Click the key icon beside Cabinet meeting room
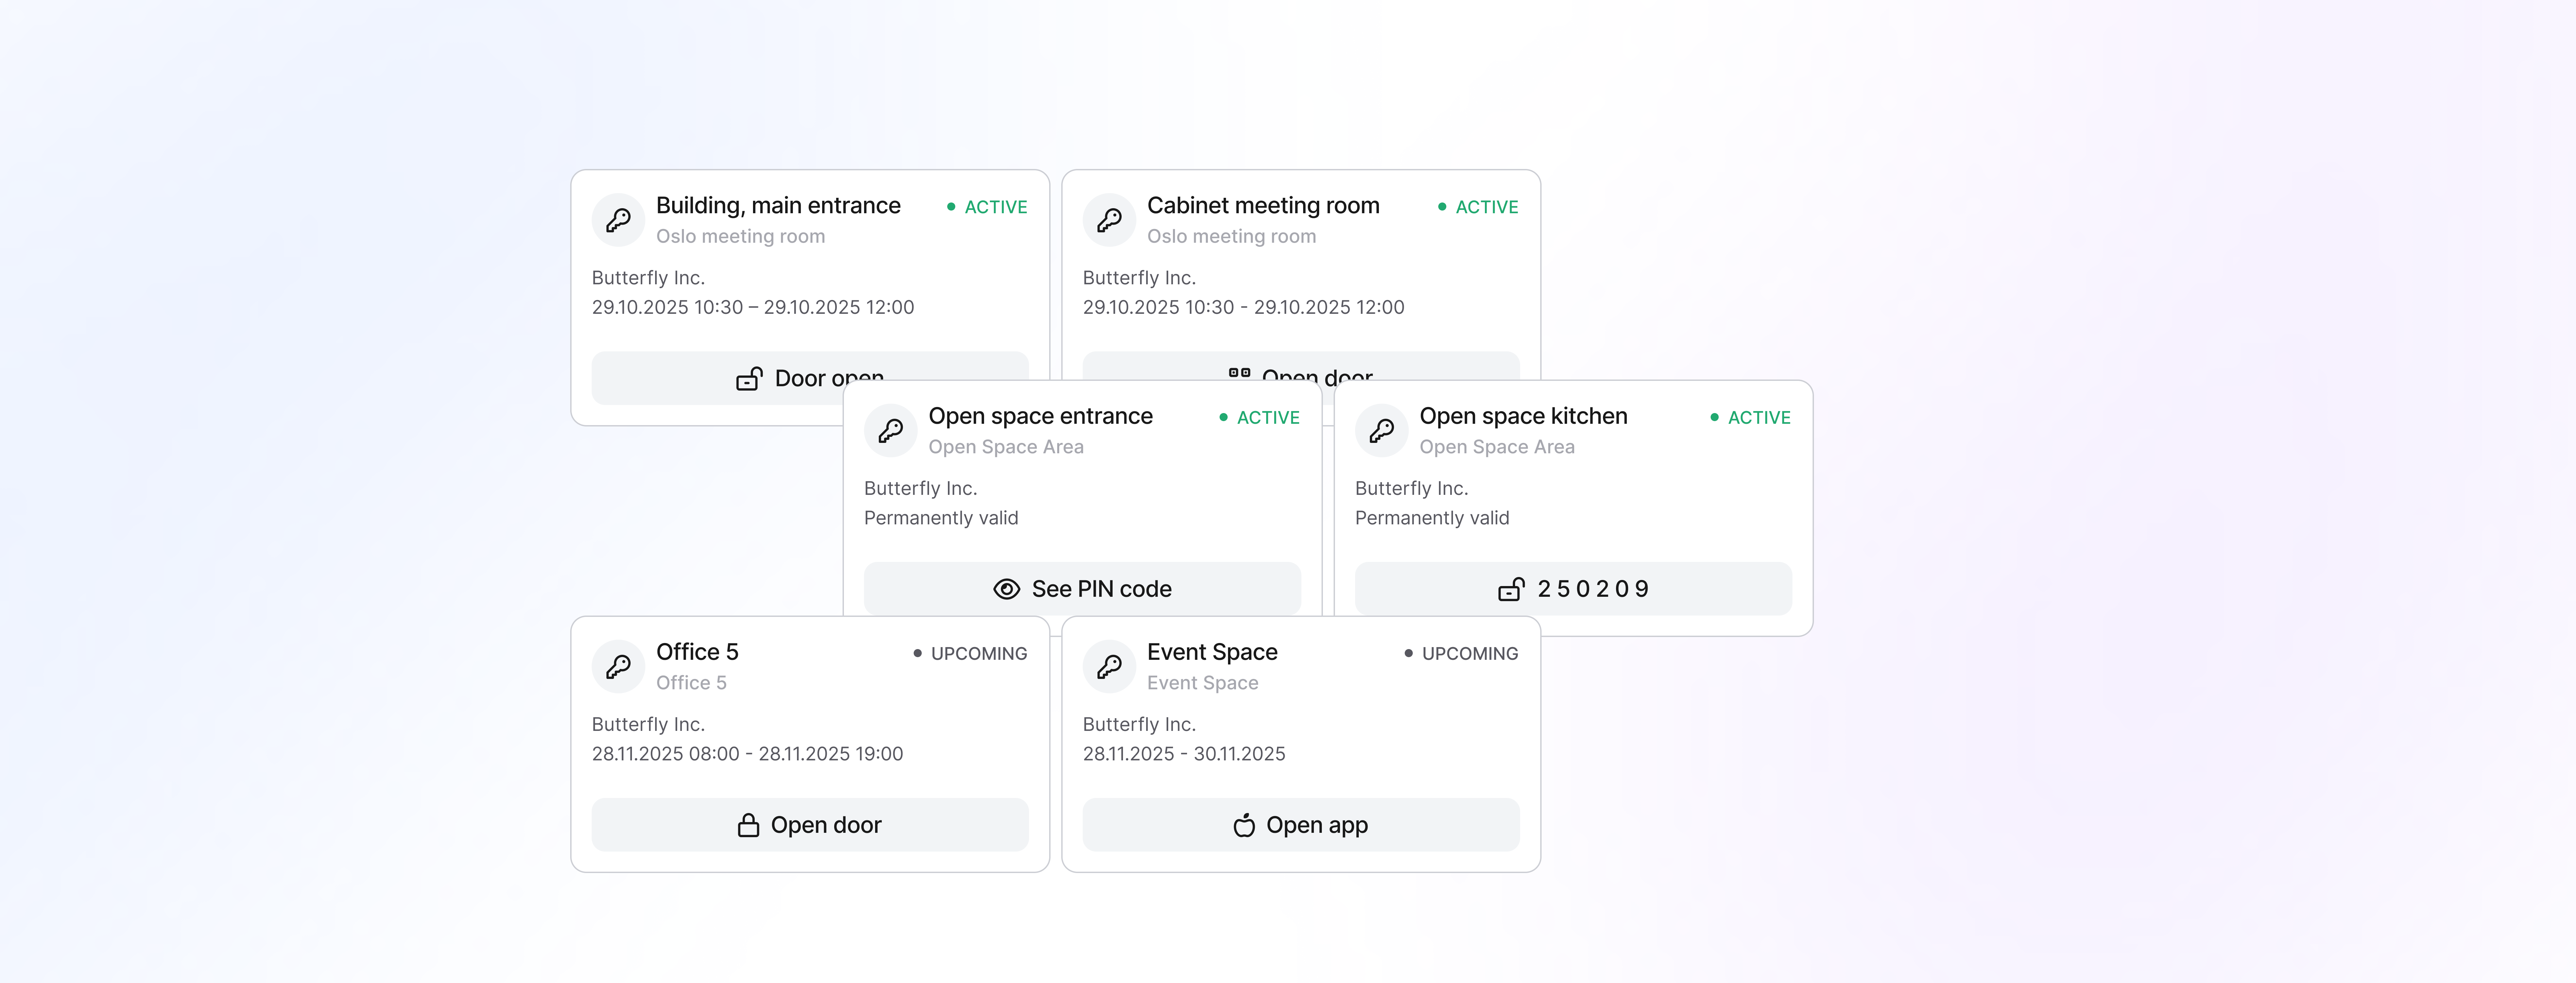 (1109, 220)
